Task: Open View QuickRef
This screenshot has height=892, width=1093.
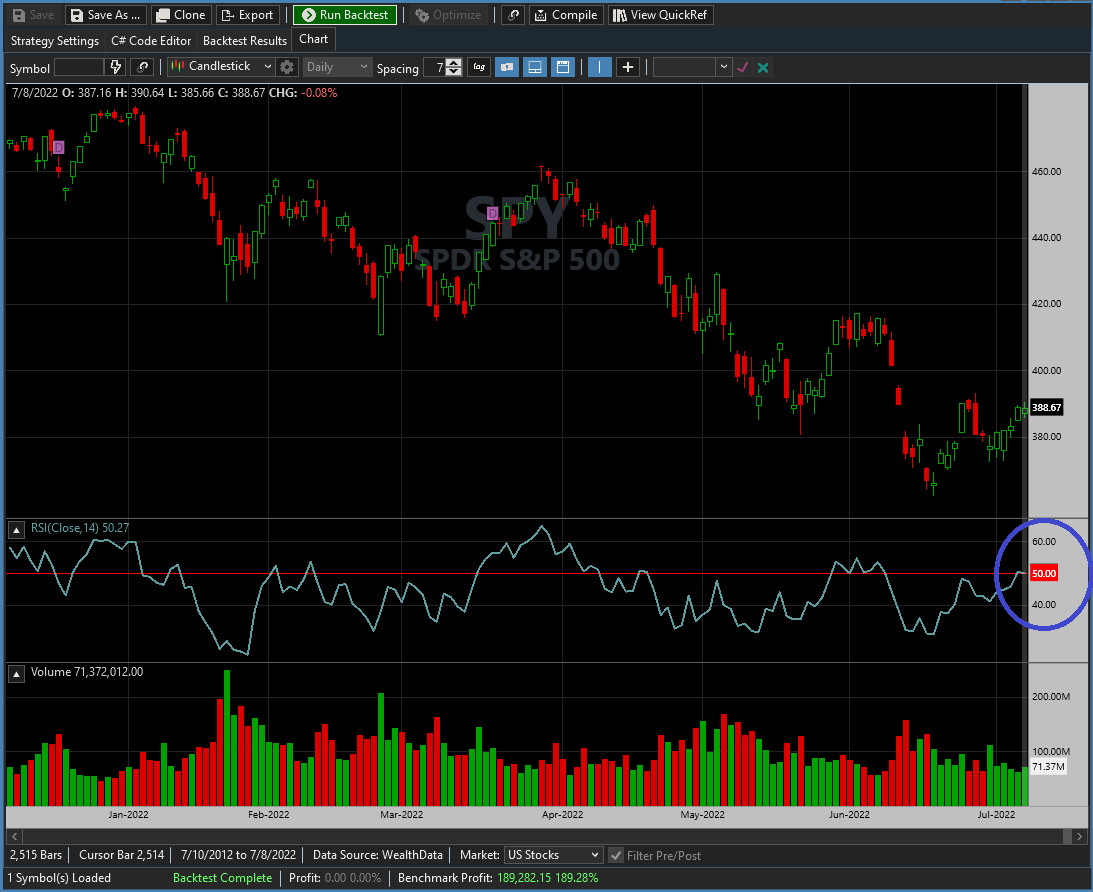Action: click(x=661, y=15)
